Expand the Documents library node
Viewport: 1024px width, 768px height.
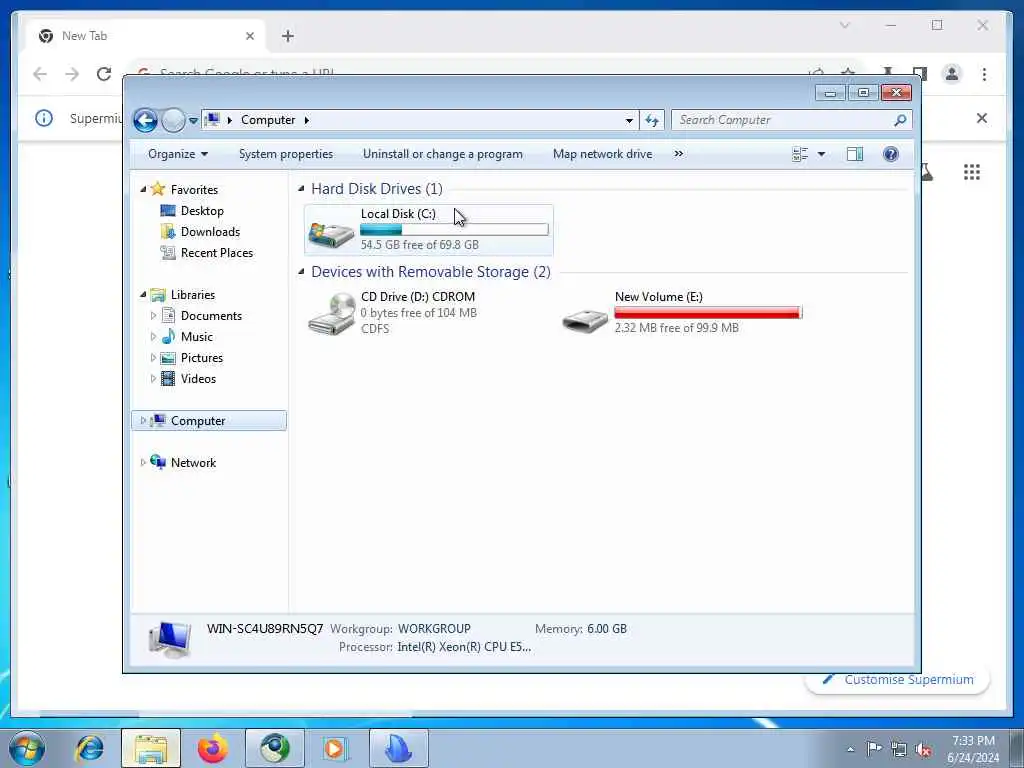point(153,316)
